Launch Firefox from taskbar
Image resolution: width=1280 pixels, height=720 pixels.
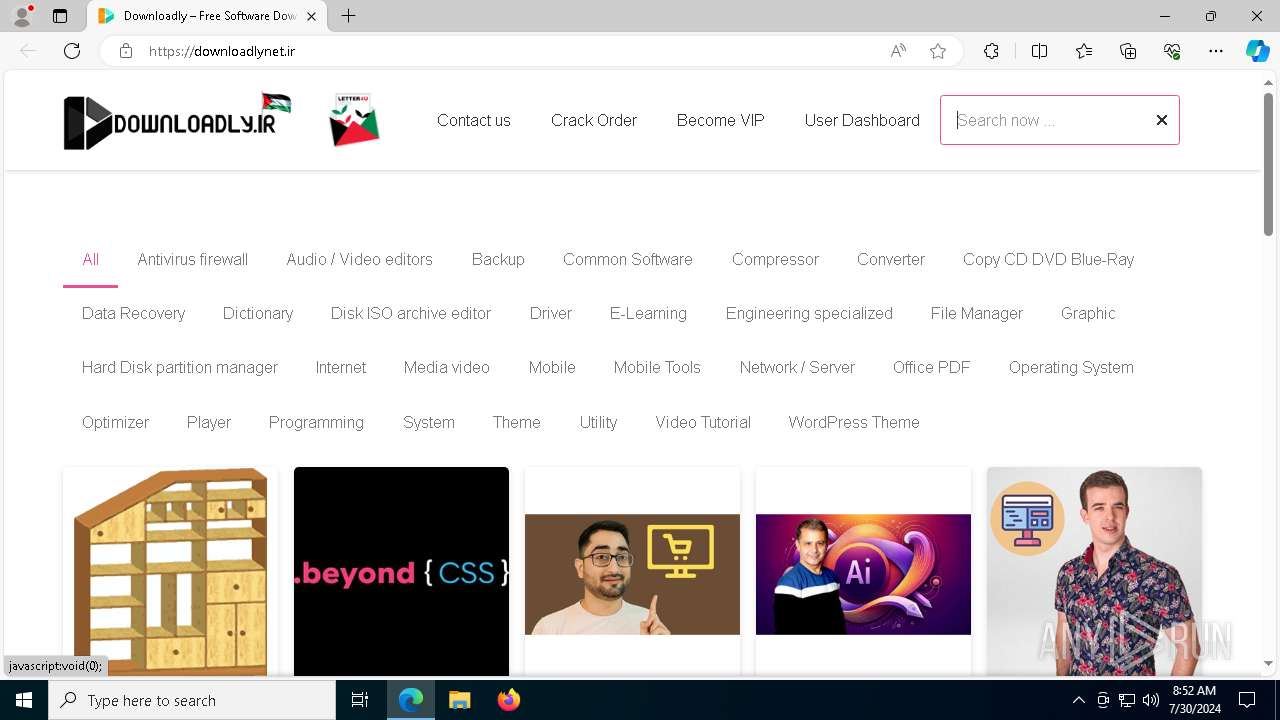click(x=508, y=700)
